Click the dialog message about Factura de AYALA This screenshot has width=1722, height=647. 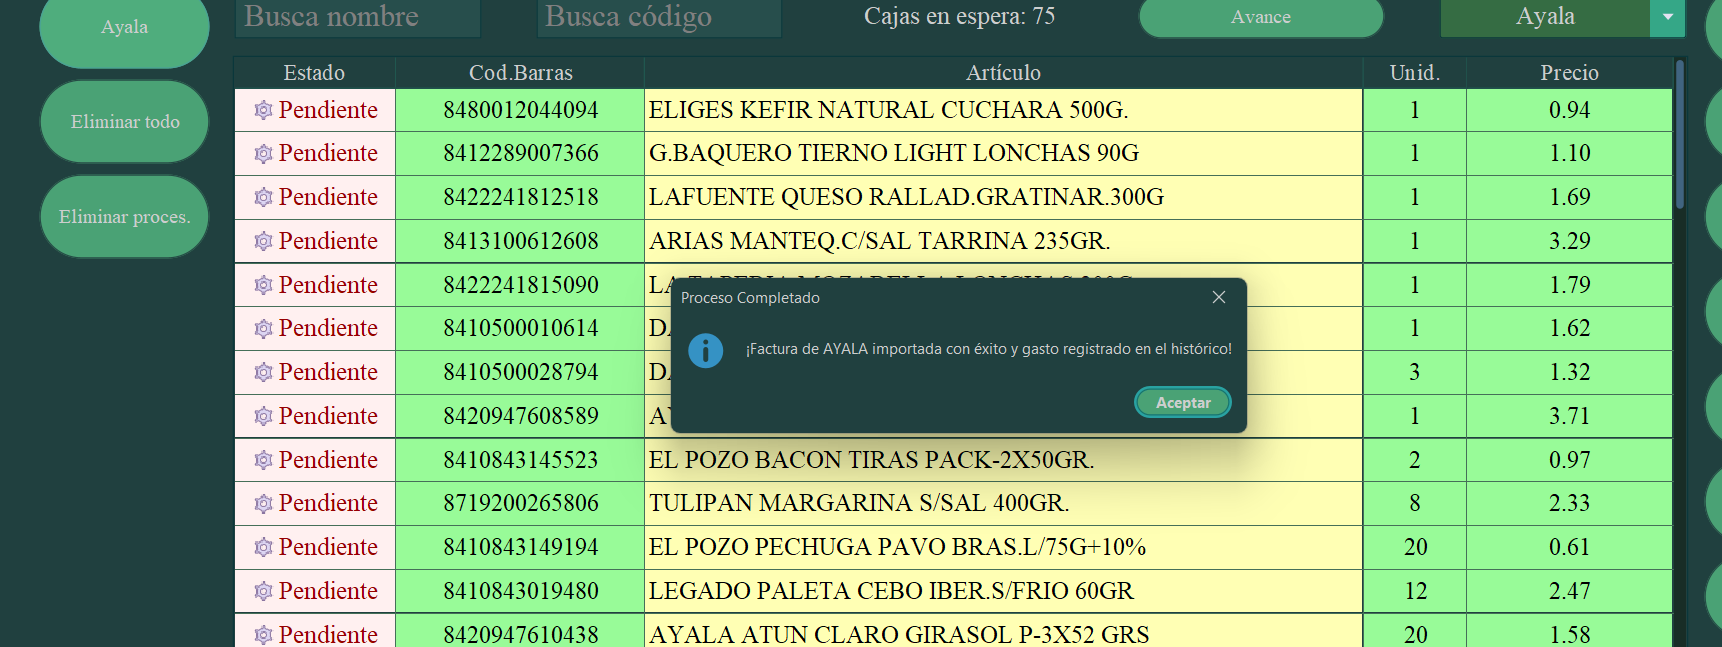click(x=989, y=349)
